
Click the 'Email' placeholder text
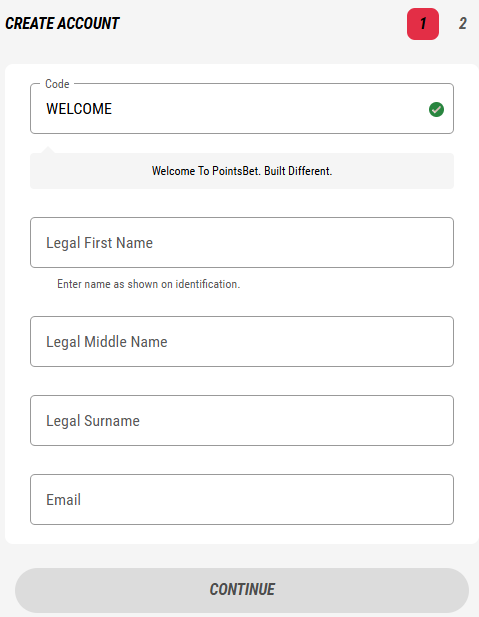63,500
